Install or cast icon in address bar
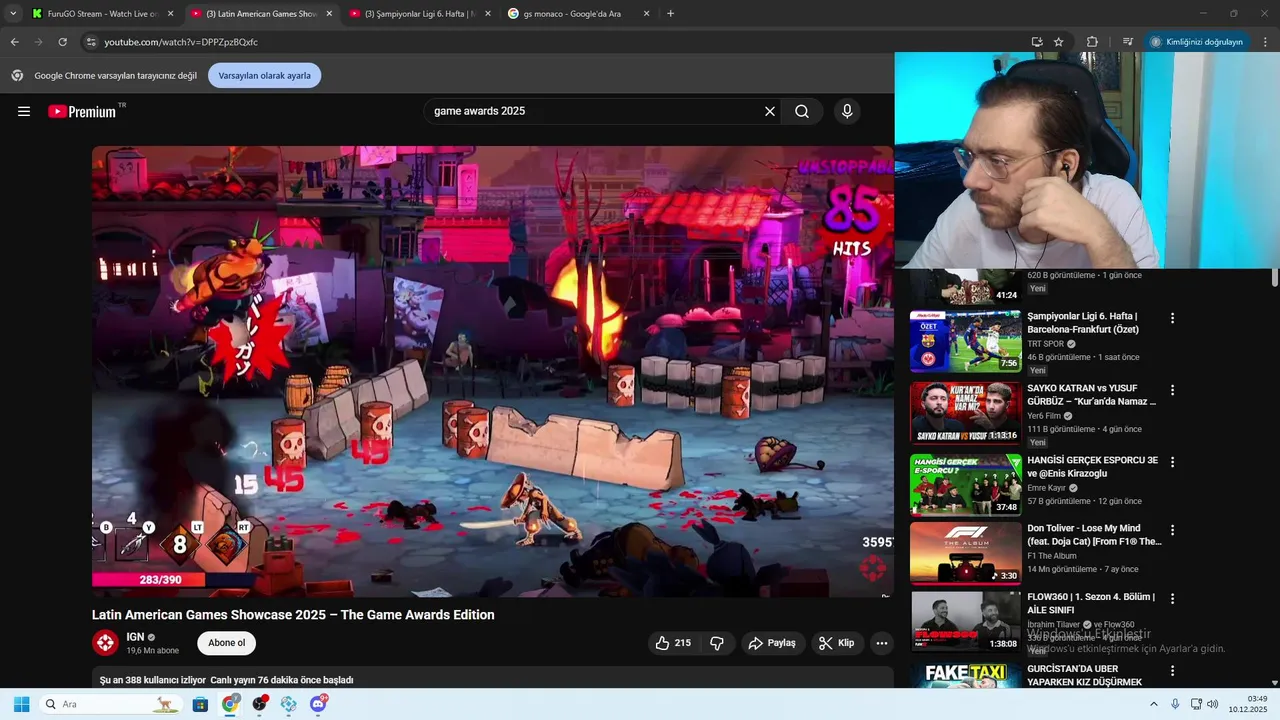Screen dimensions: 1280x720 tap(1037, 42)
